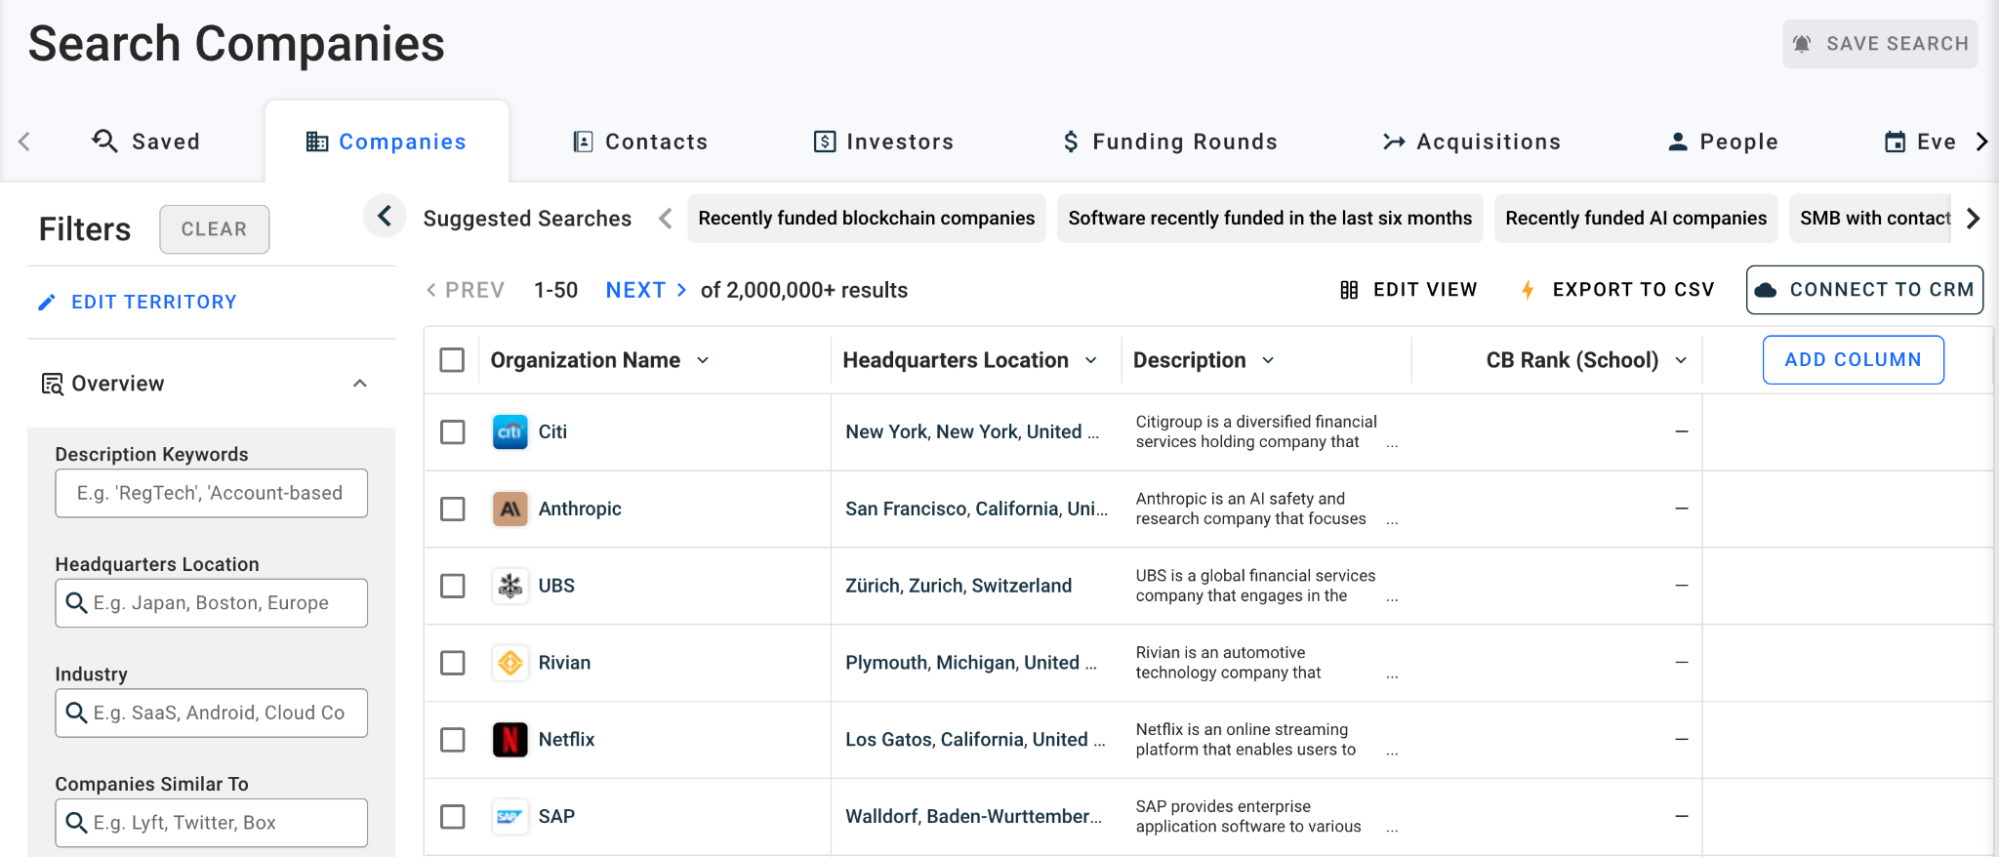Click the magnifier icon on Saved tab
The height and width of the screenshot is (857, 1999).
[105, 141]
